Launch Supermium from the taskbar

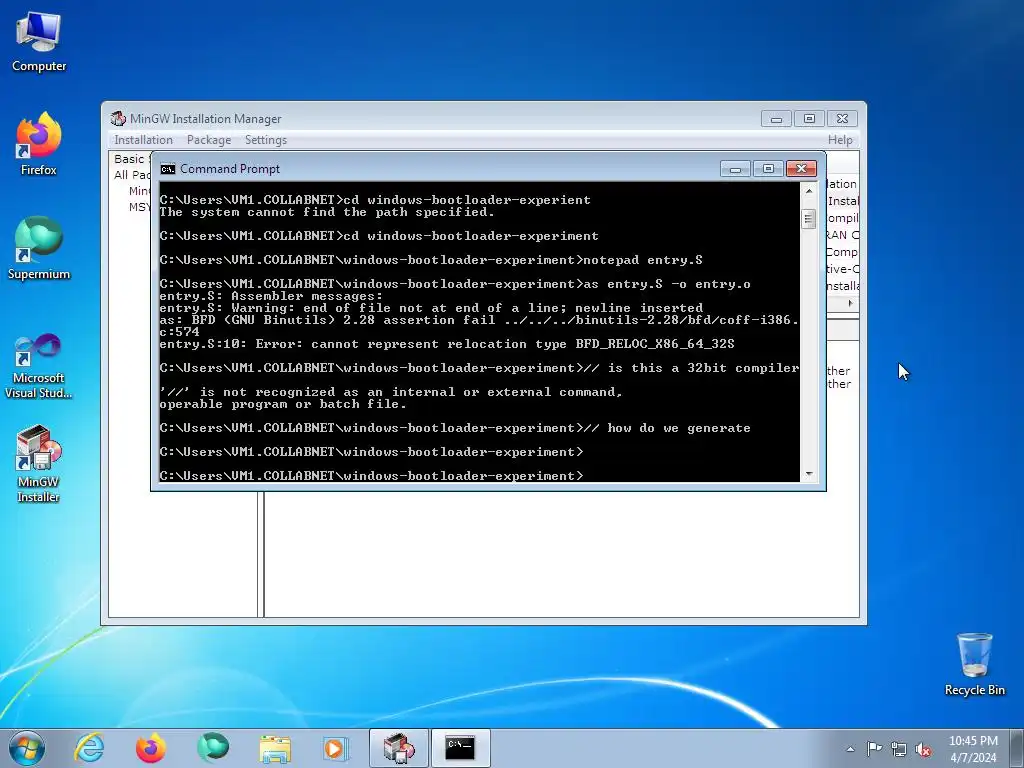click(212, 748)
